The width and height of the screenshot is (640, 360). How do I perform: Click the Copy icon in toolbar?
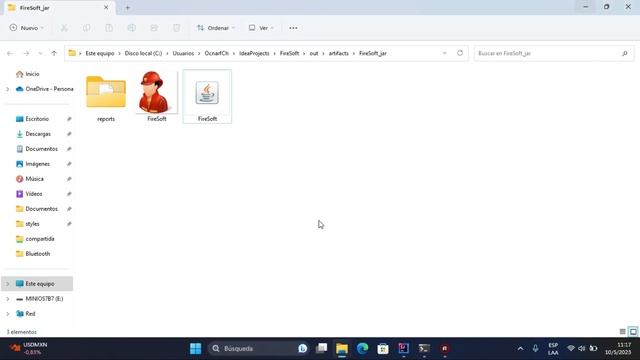click(x=87, y=28)
